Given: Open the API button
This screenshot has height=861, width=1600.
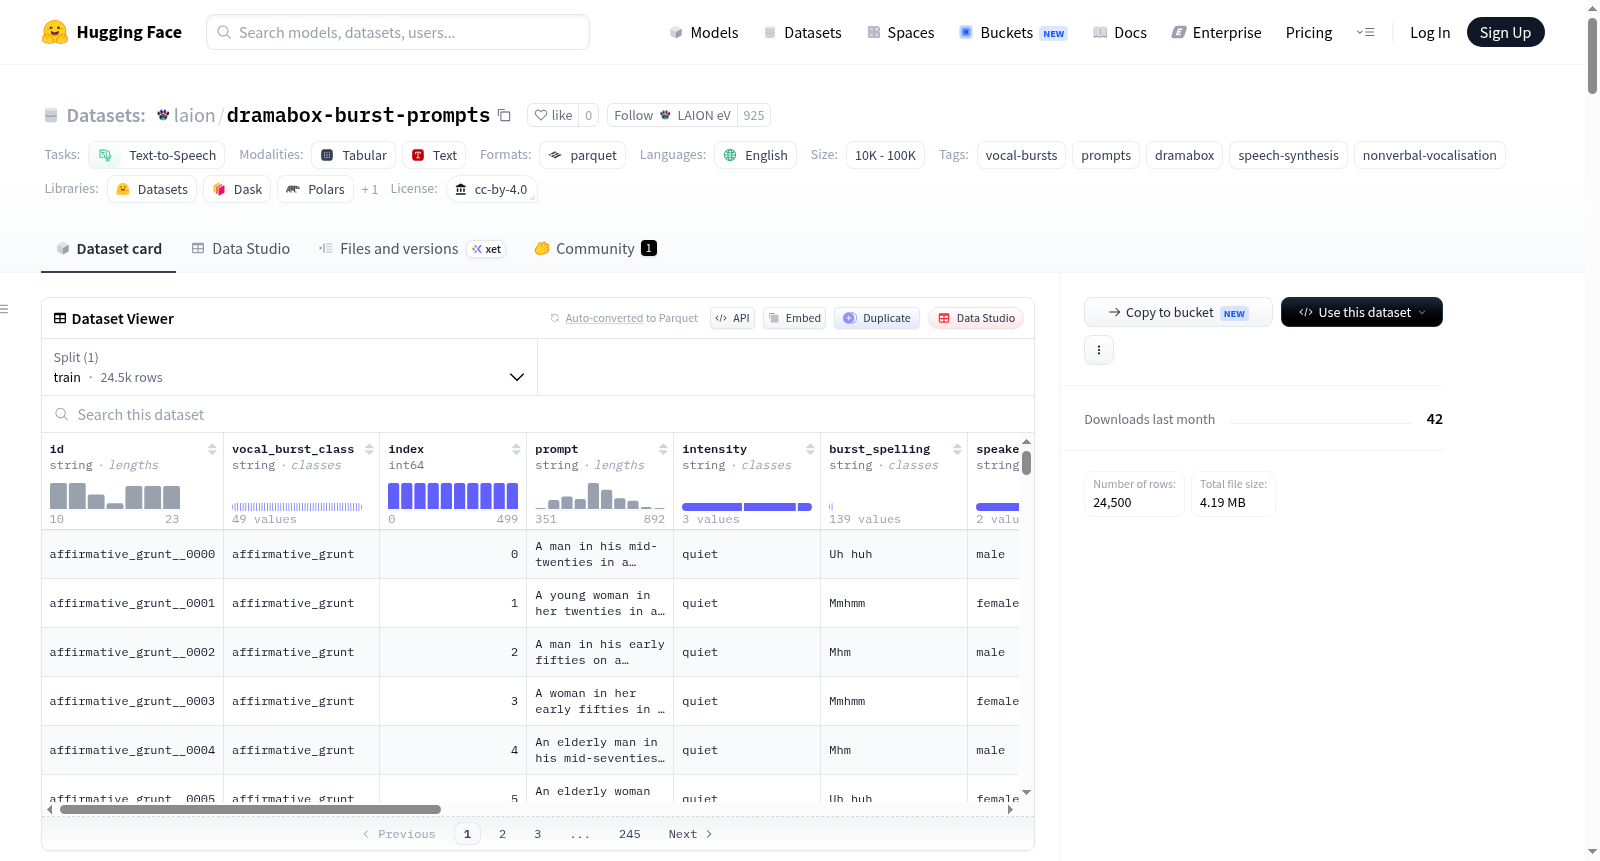Looking at the screenshot, I should [x=732, y=318].
